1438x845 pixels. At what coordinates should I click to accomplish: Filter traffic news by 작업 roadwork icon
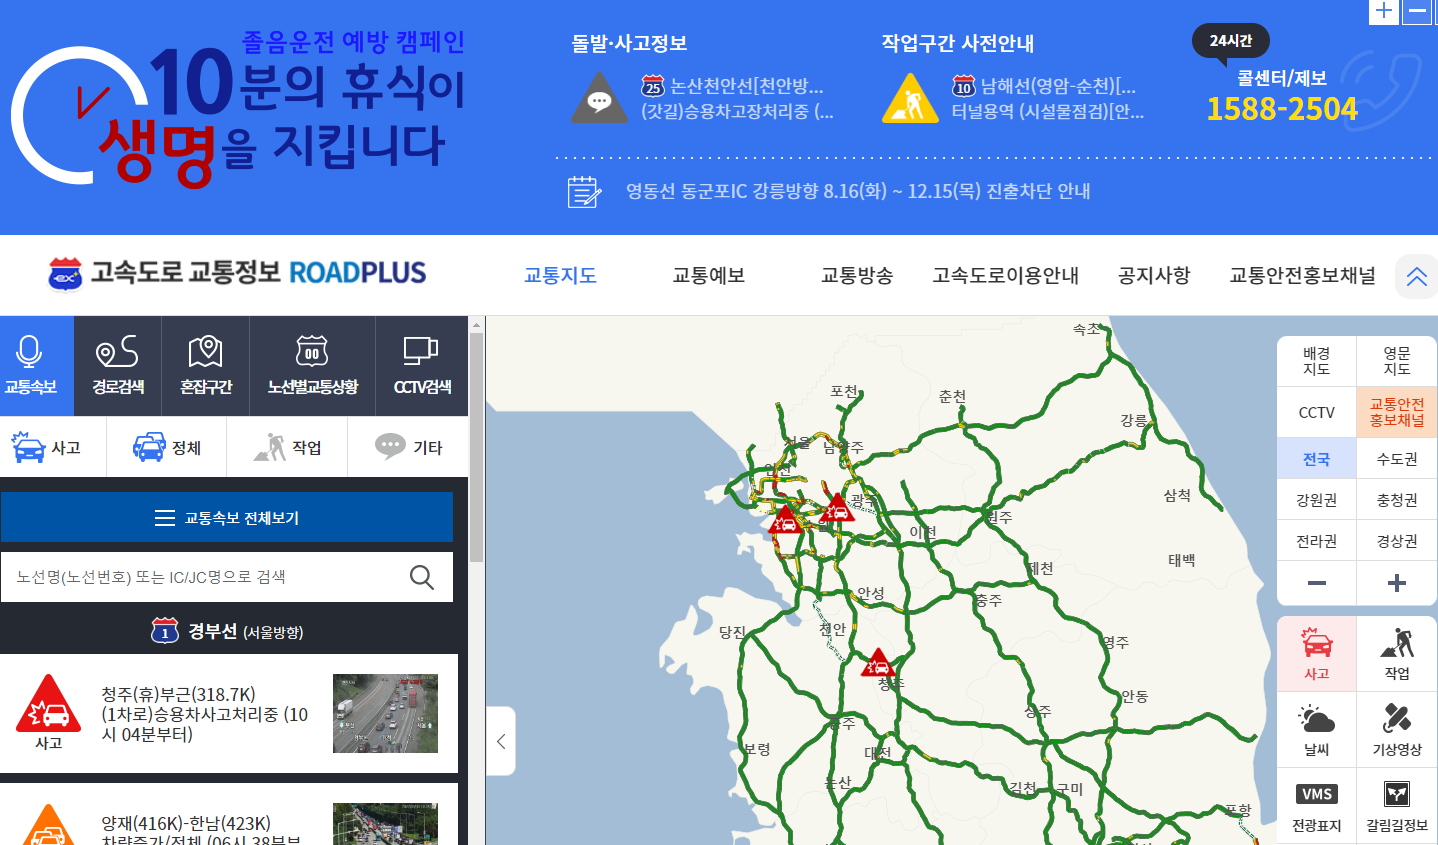pos(287,447)
